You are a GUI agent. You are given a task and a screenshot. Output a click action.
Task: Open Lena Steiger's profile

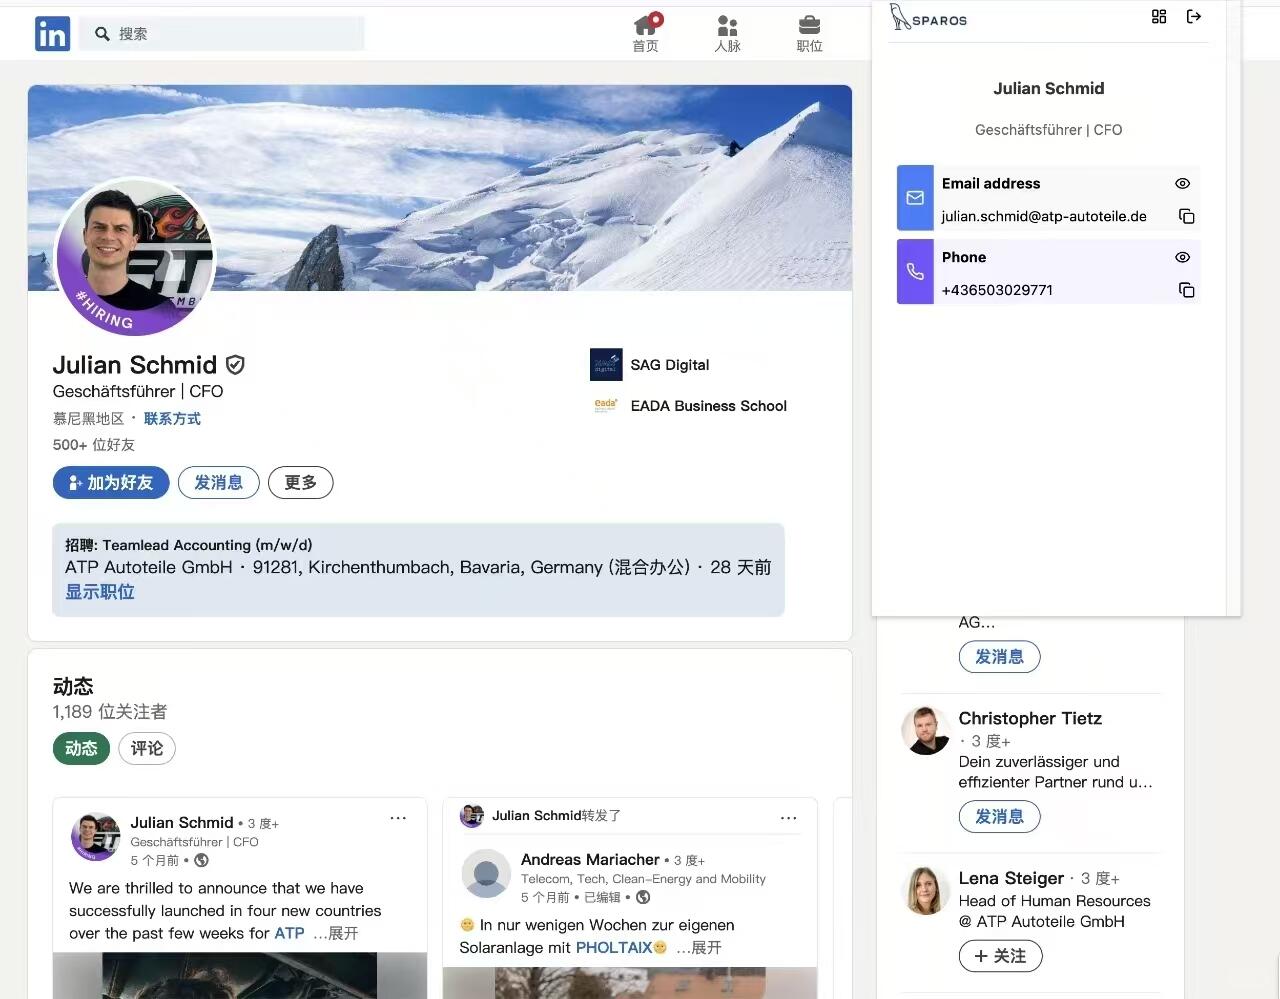1011,878
